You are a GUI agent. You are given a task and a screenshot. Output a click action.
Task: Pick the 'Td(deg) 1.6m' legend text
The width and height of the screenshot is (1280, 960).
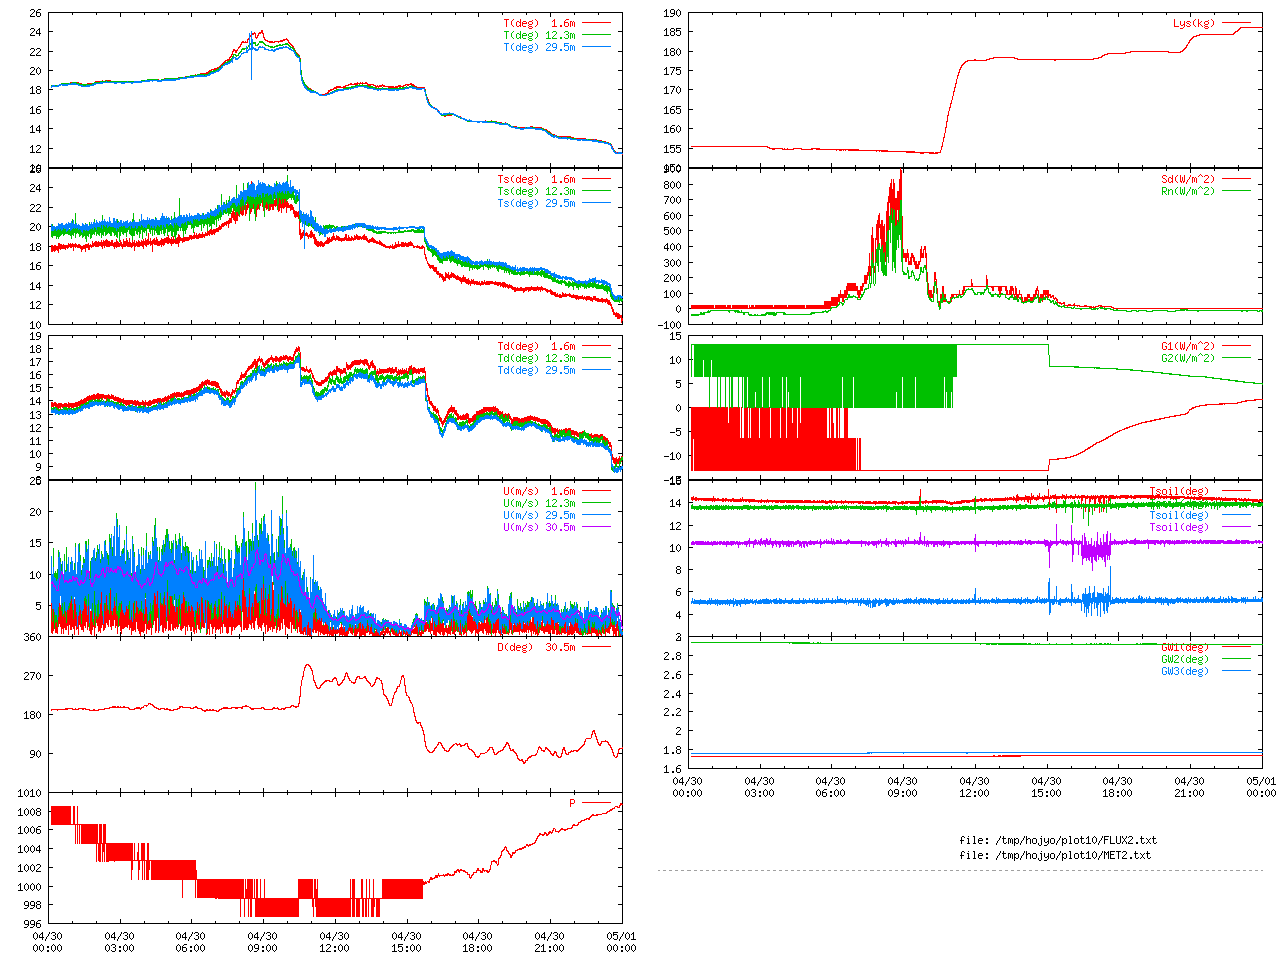pyautogui.click(x=537, y=346)
